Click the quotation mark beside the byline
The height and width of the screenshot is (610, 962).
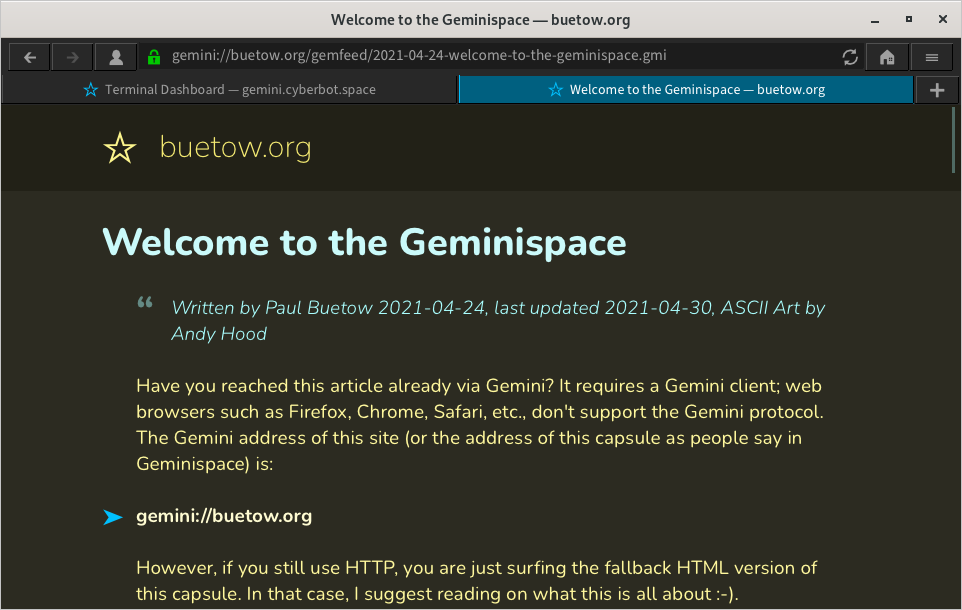[x=145, y=303]
